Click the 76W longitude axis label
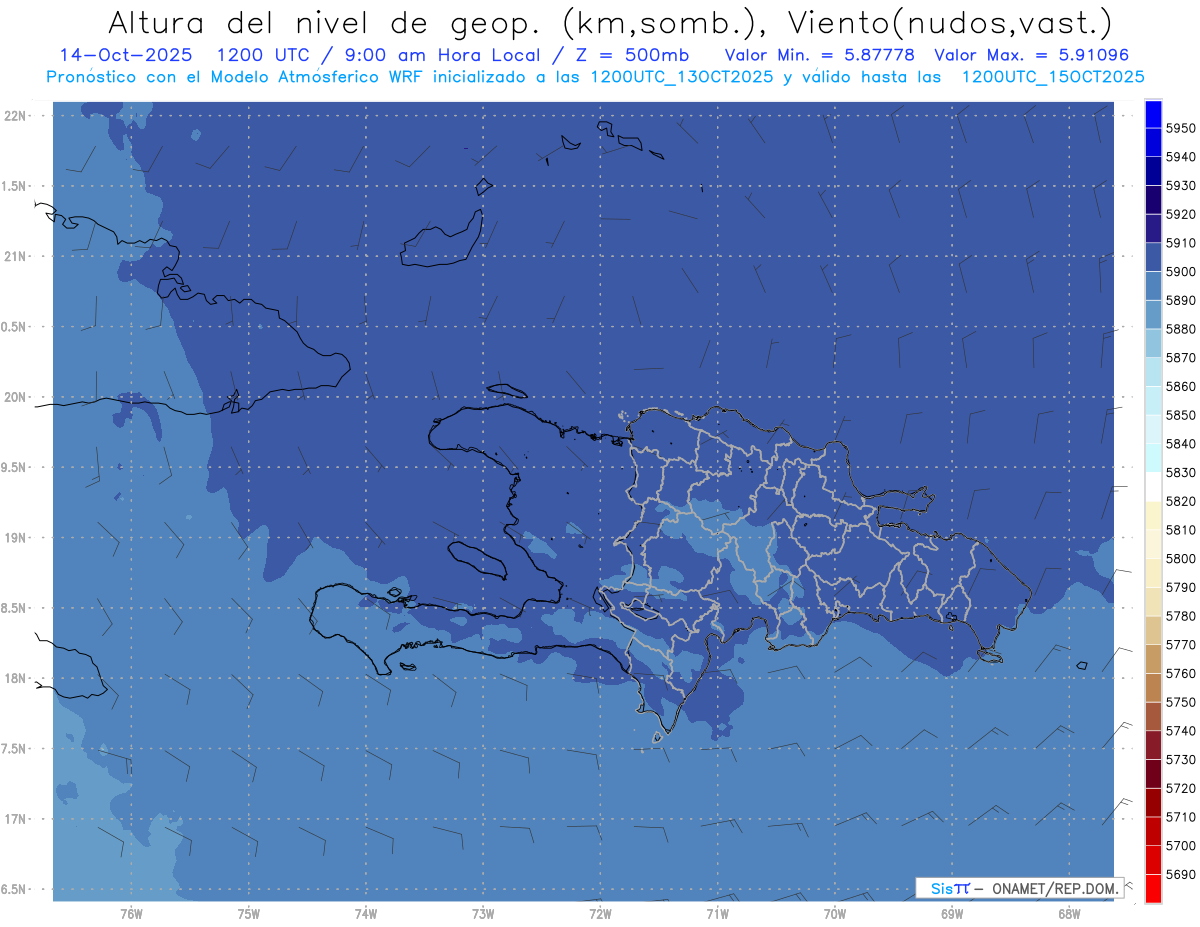1200x927 pixels. click(131, 914)
